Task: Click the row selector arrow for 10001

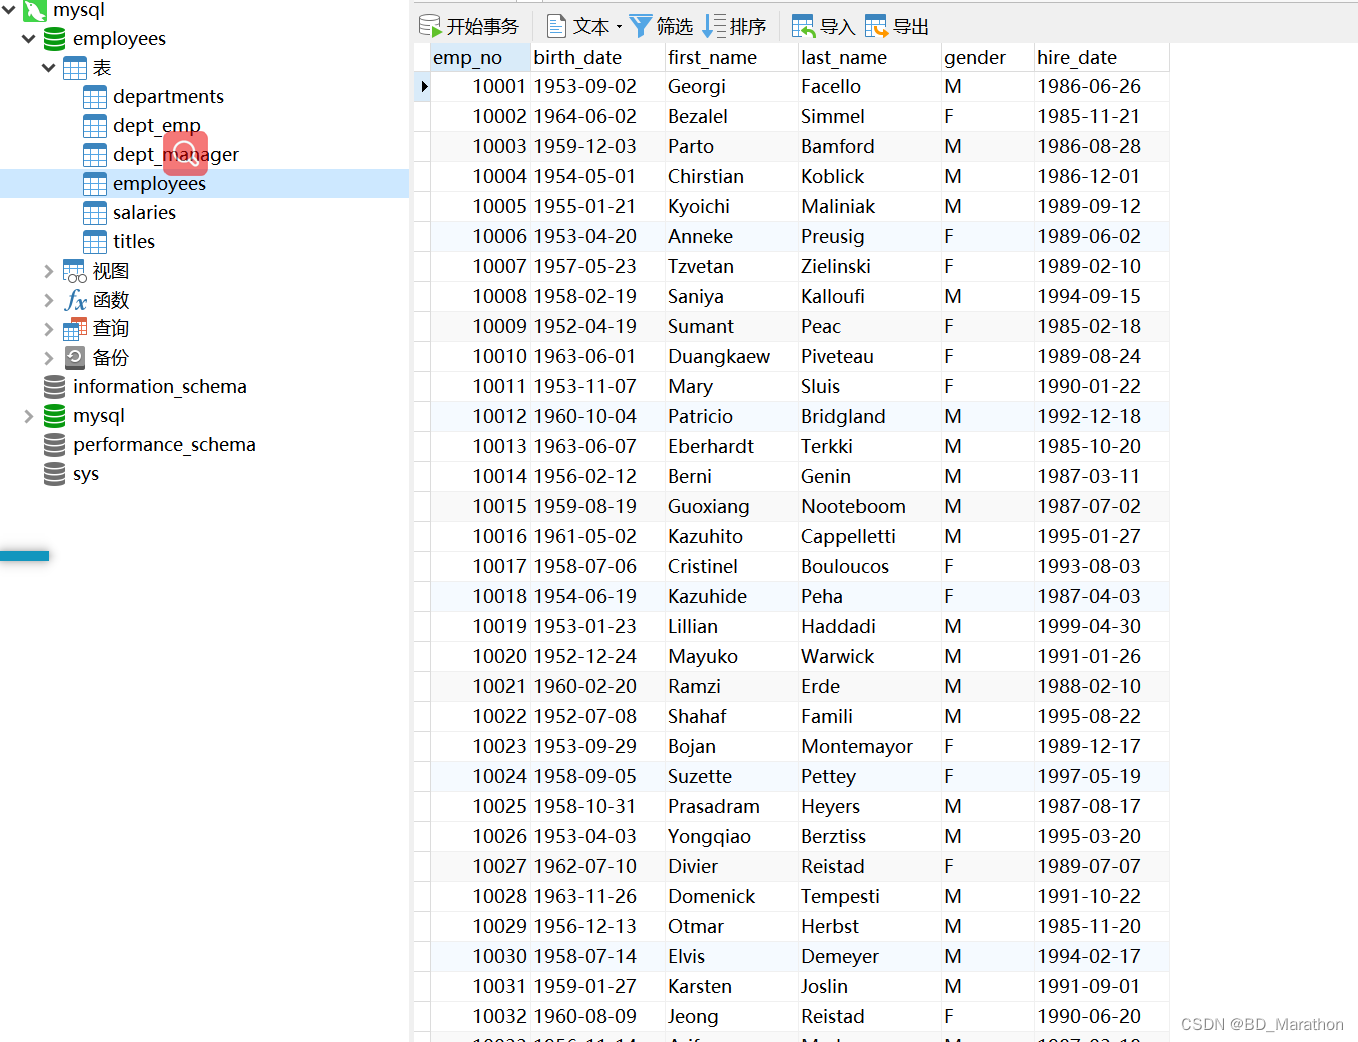Action: point(423,87)
